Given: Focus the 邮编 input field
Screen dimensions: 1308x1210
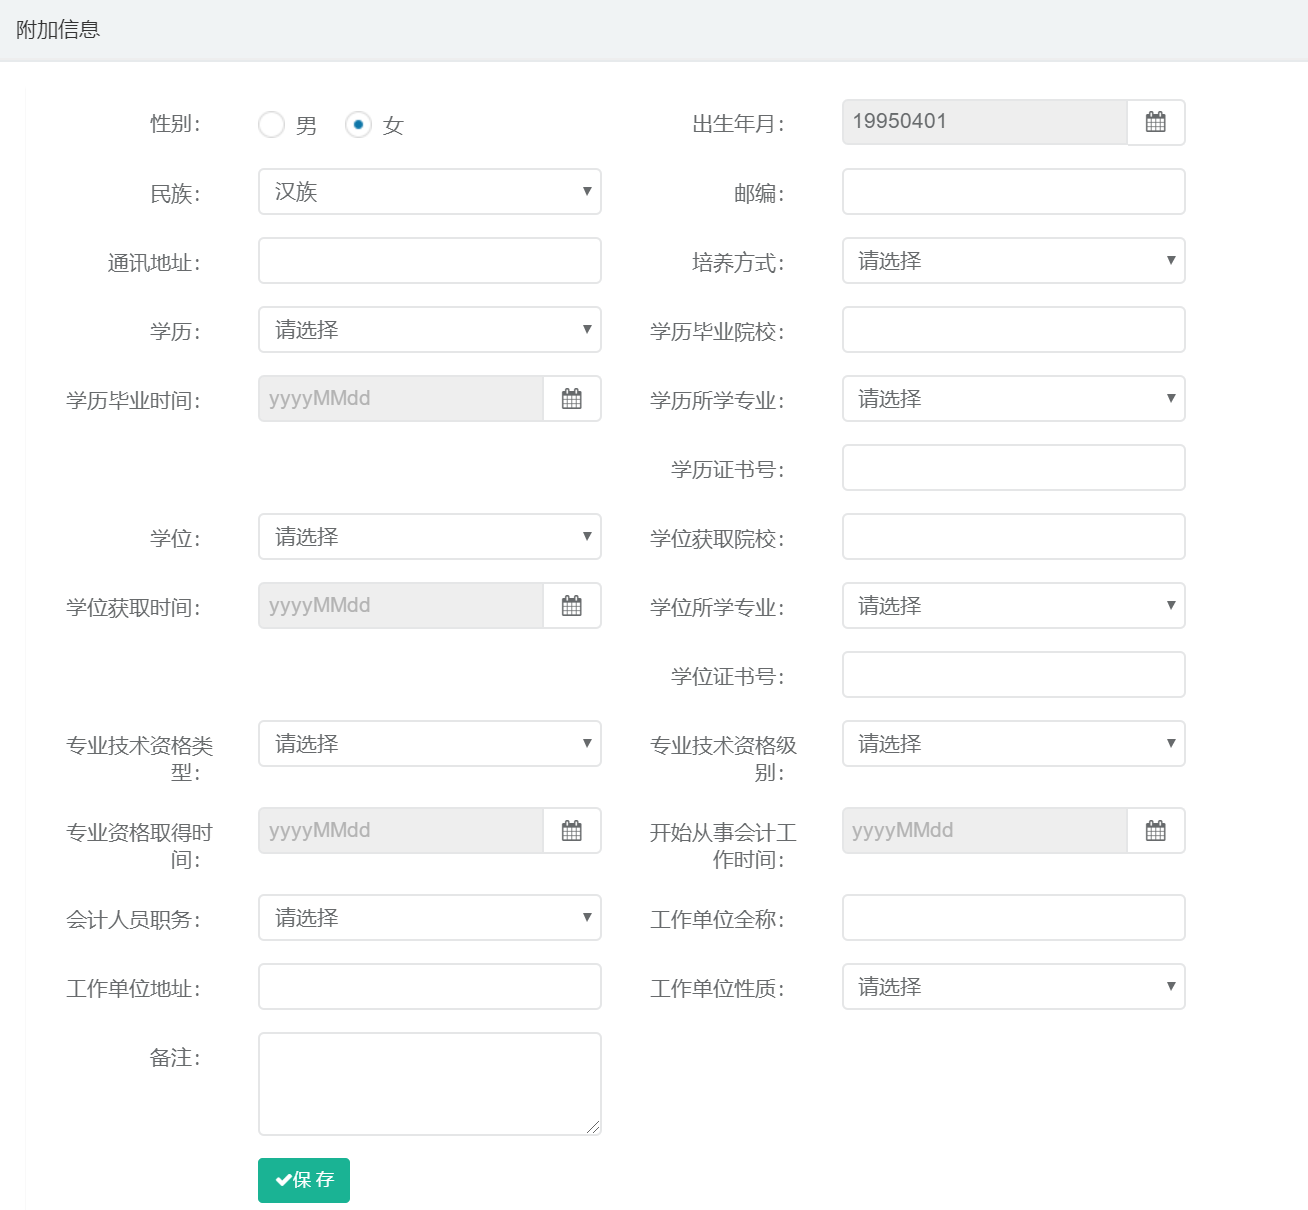Looking at the screenshot, I should pos(1013,192).
